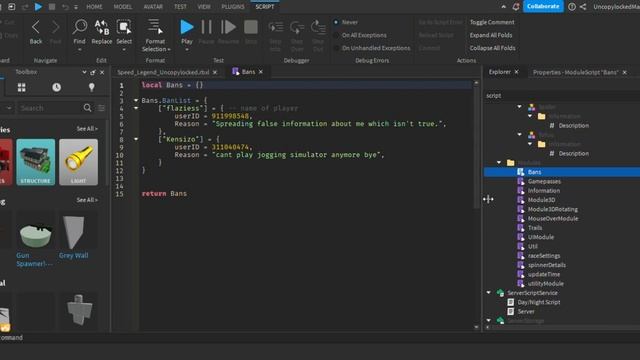The height and width of the screenshot is (360, 640).
Task: Switch to Properties panel tab
Action: 576,72
